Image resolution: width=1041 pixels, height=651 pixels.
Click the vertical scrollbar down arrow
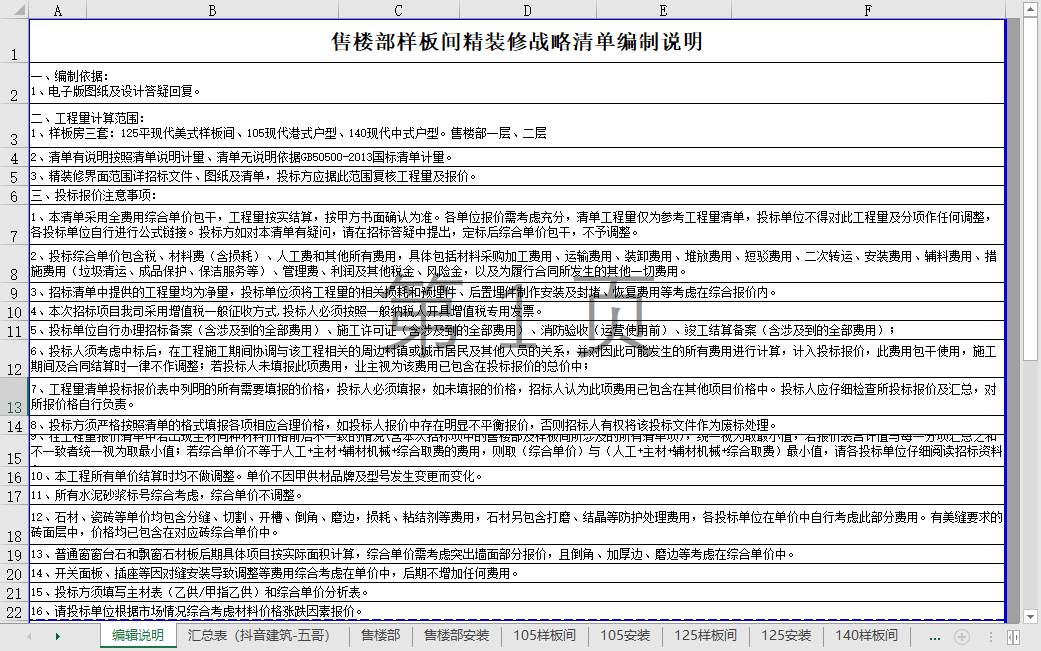(x=1030, y=616)
